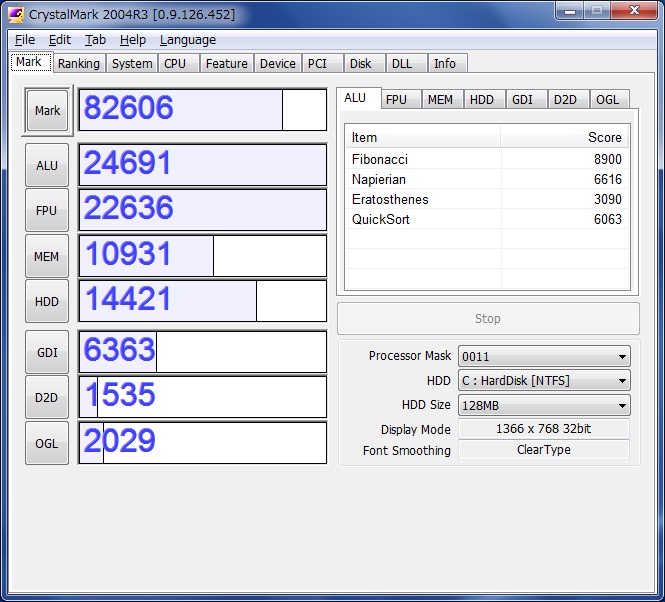665x602 pixels.
Task: Click the Score column header
Action: point(564,137)
